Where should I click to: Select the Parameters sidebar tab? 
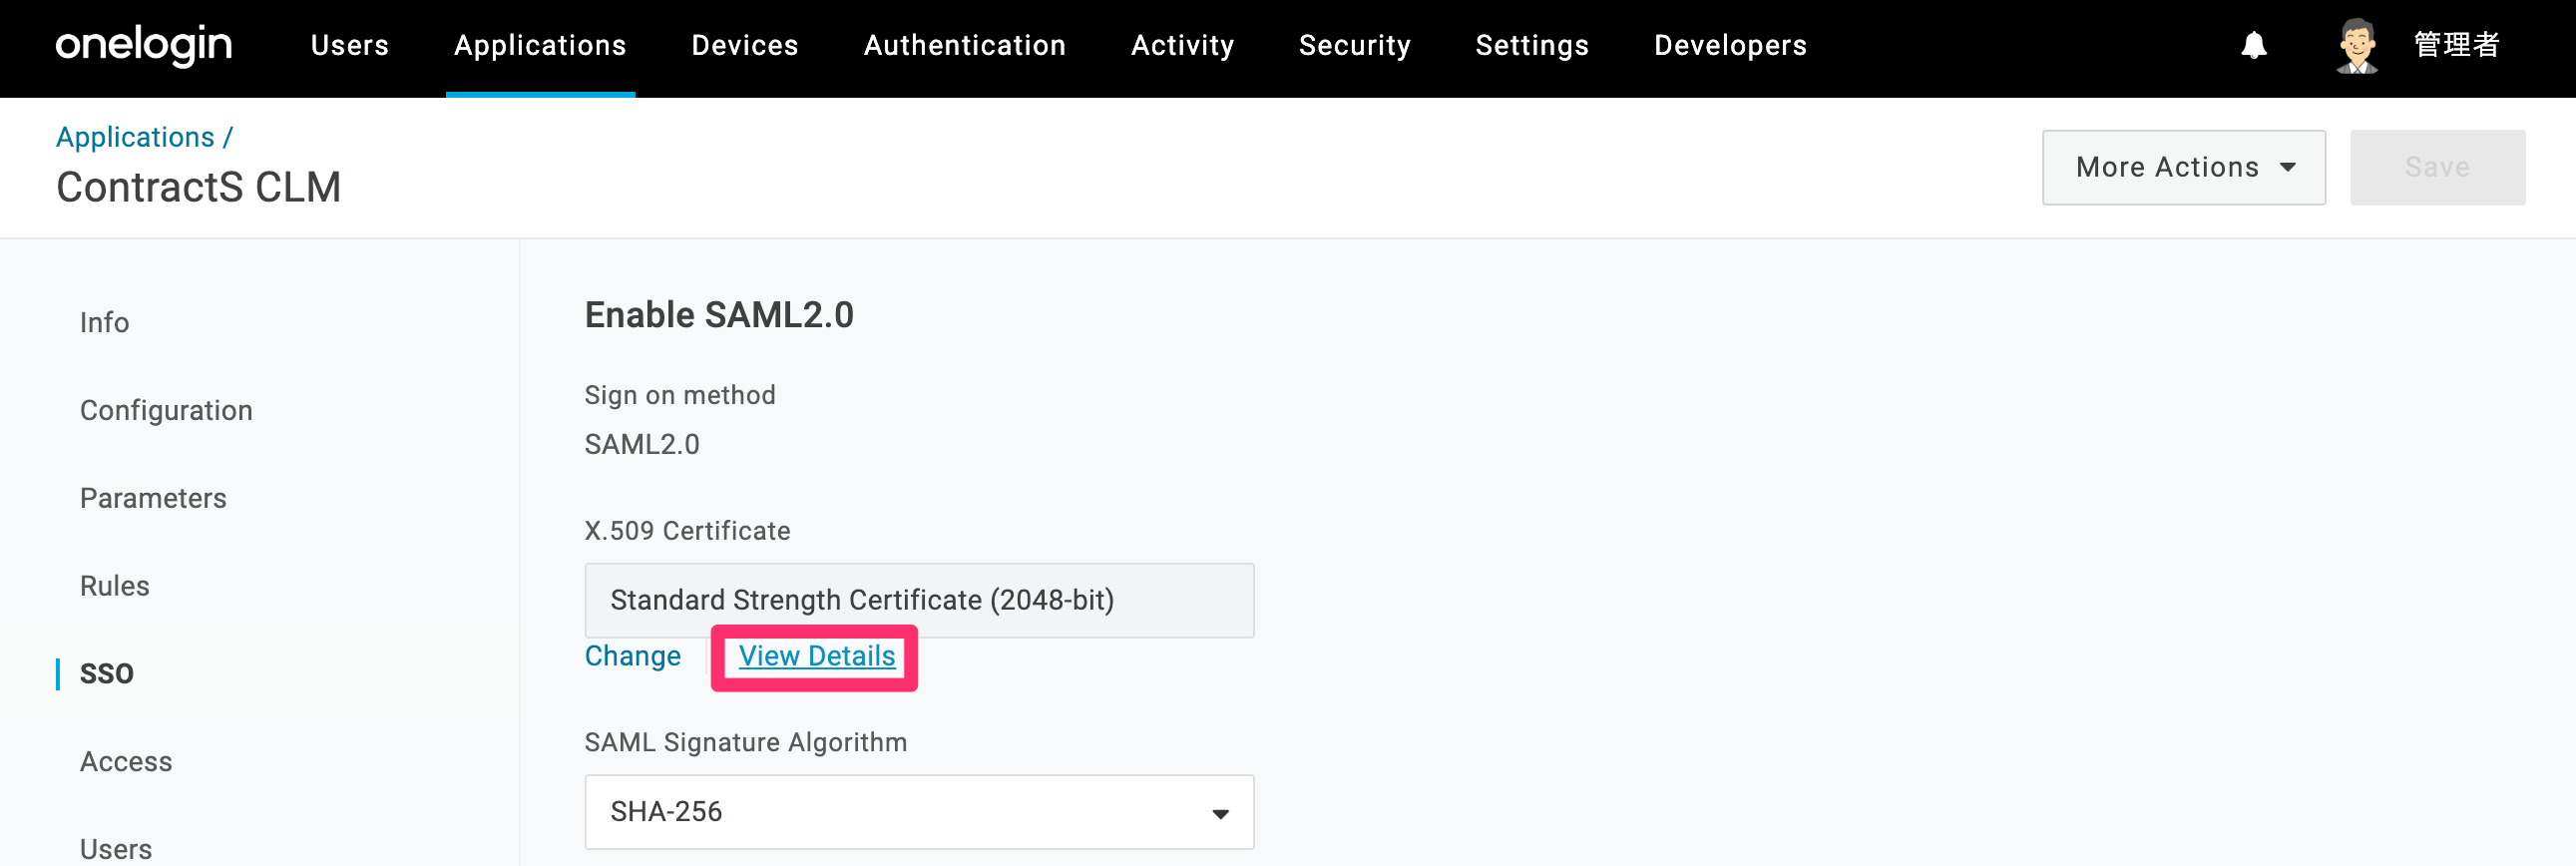click(153, 498)
